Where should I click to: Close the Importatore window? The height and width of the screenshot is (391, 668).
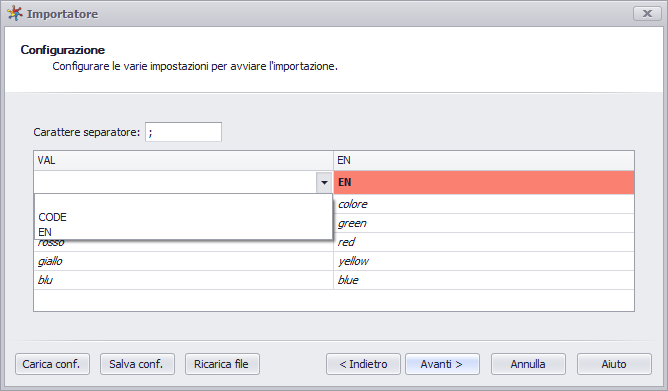647,14
